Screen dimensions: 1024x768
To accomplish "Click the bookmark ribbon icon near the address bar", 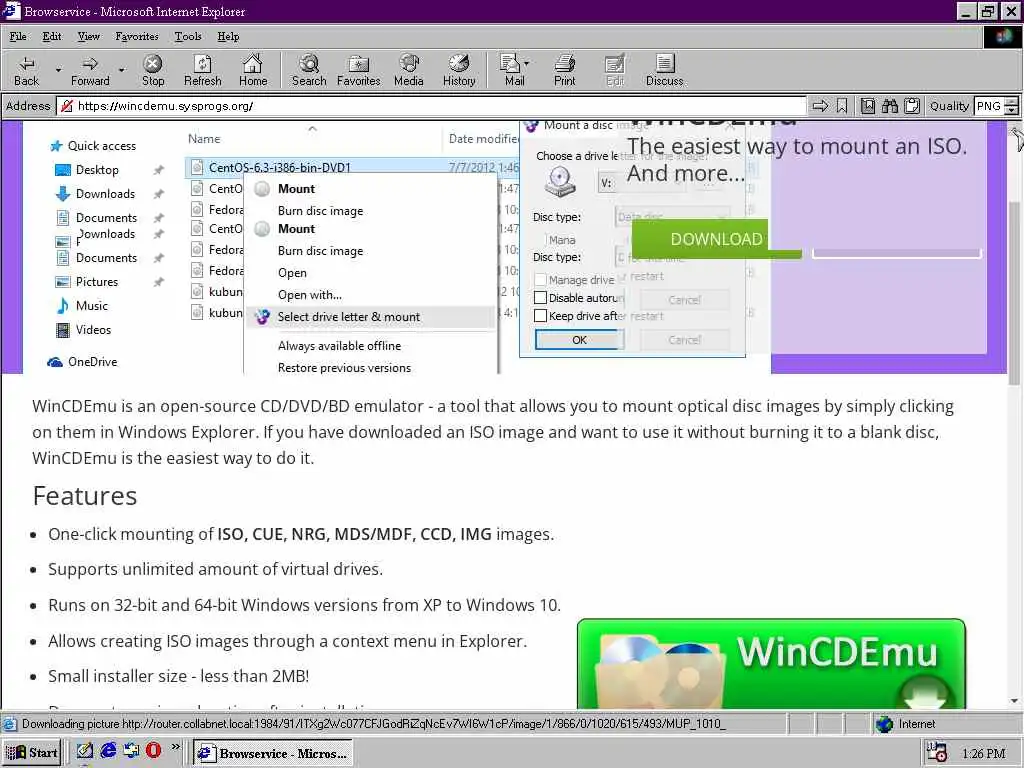I will click(842, 106).
